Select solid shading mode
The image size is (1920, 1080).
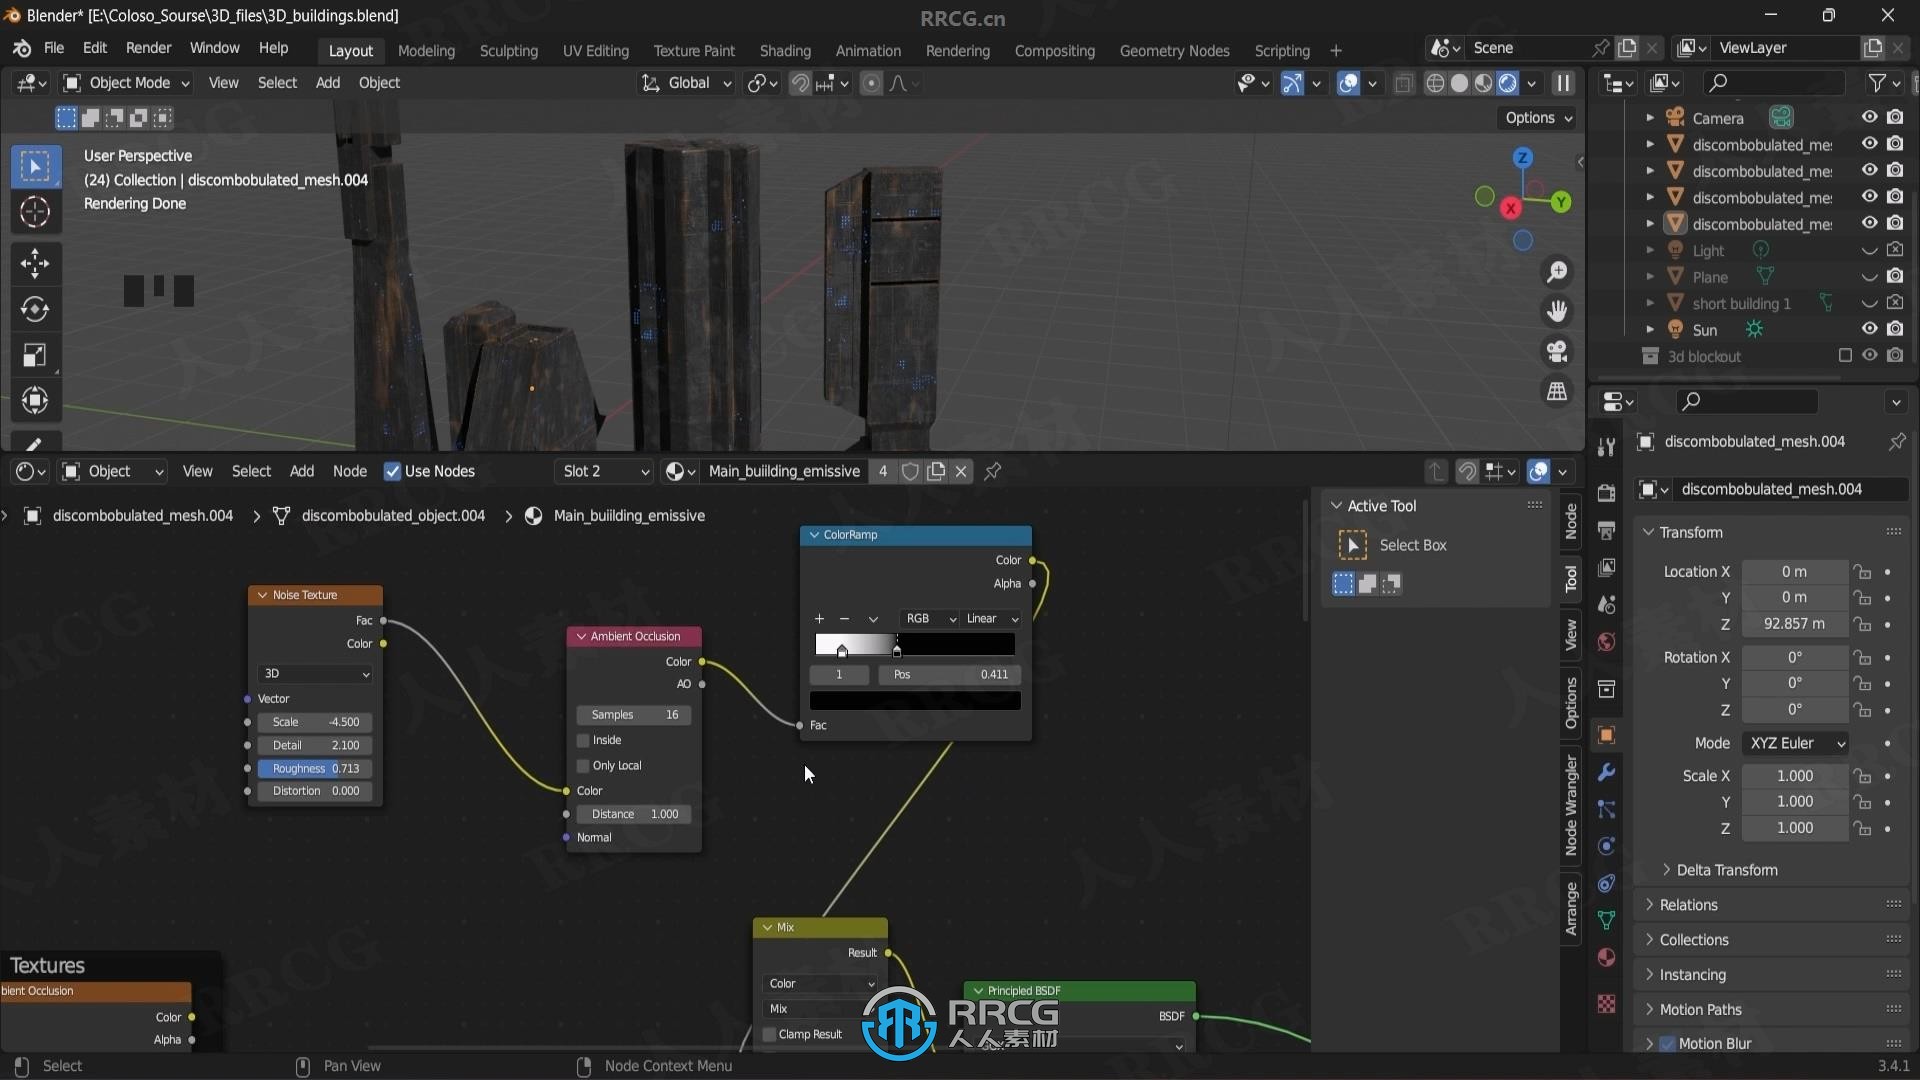click(x=1459, y=83)
